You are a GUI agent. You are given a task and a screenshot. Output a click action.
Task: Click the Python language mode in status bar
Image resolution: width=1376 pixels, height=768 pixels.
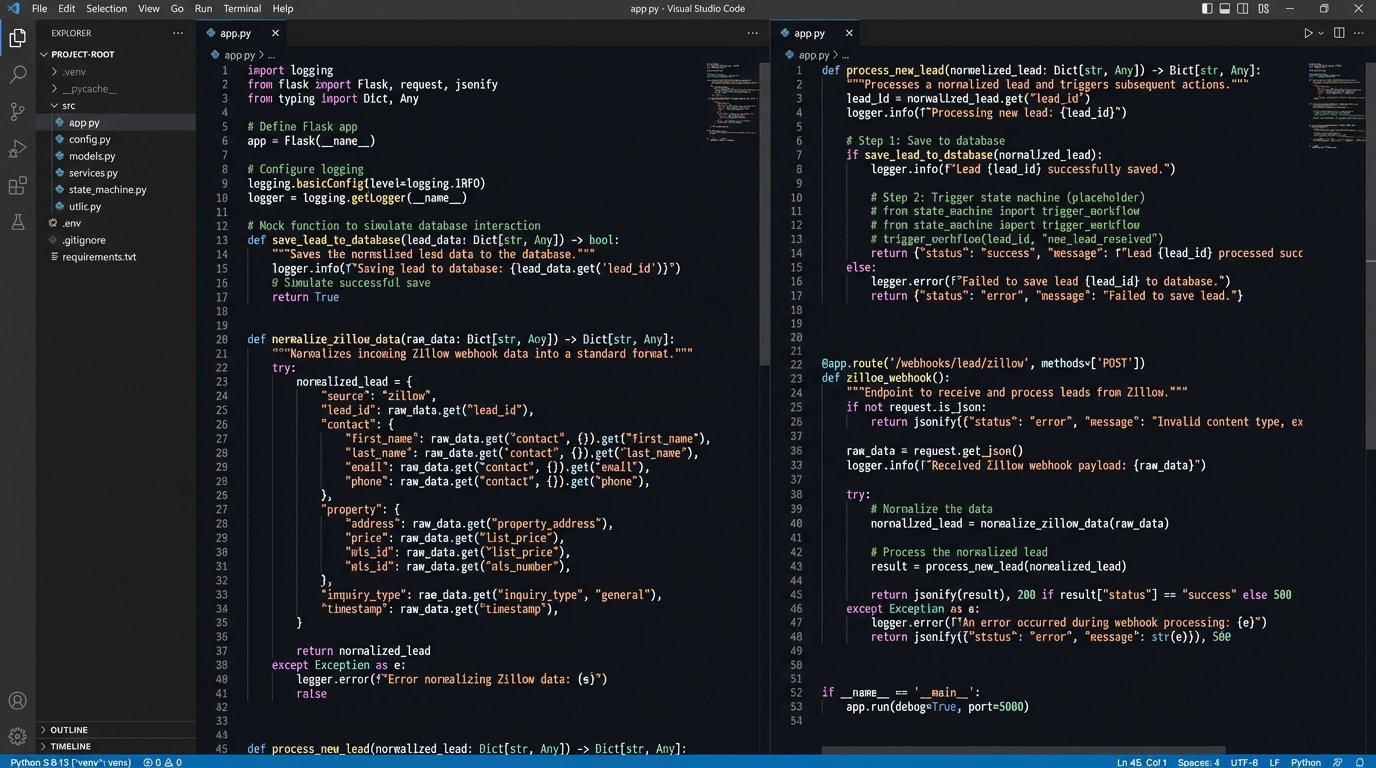(x=1305, y=762)
